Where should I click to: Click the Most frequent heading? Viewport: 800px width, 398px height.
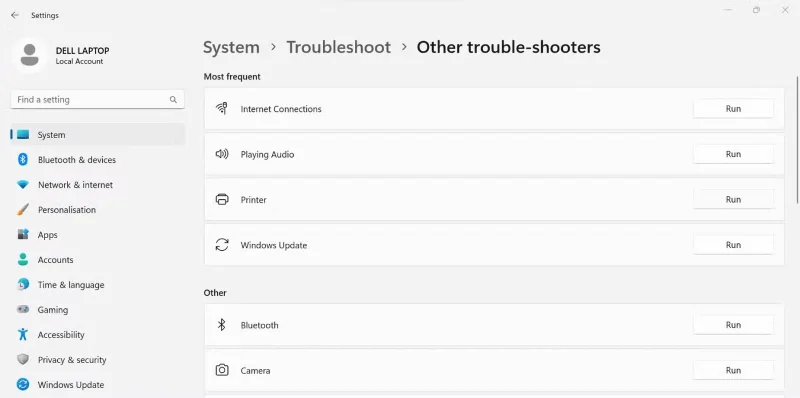coord(232,77)
